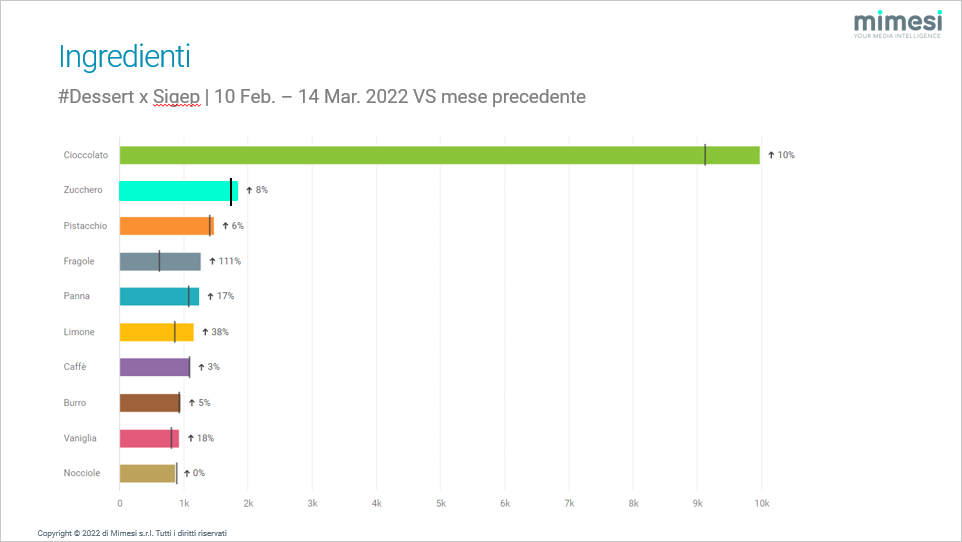The height and width of the screenshot is (542, 962).
Task: Click the yellow Limone bar
Action: click(x=156, y=332)
